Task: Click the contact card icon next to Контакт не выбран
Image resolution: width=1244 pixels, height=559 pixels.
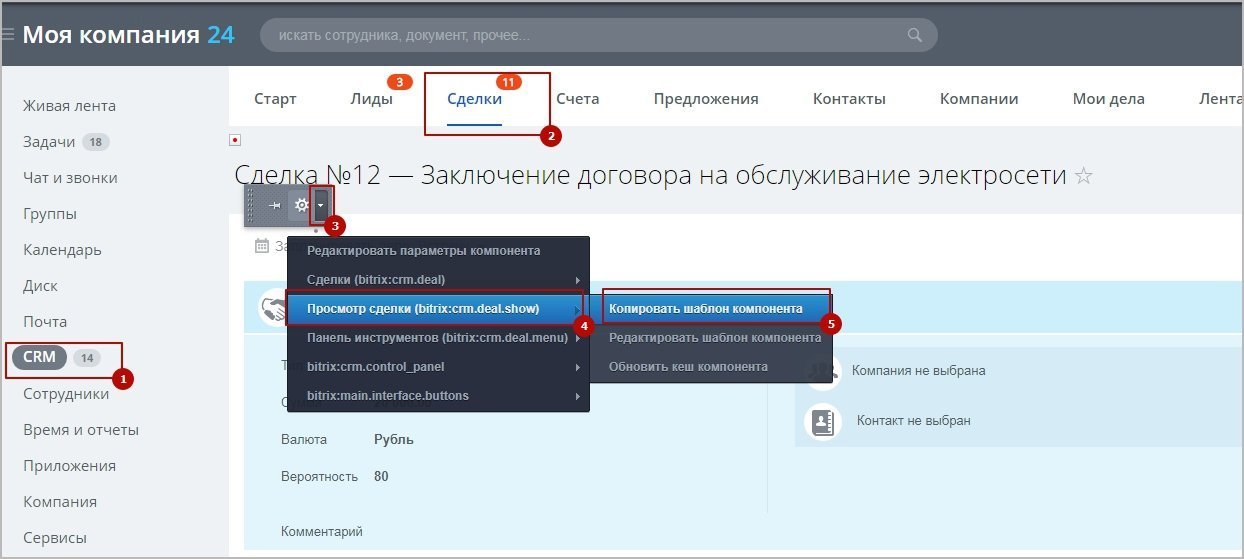Action: click(823, 421)
